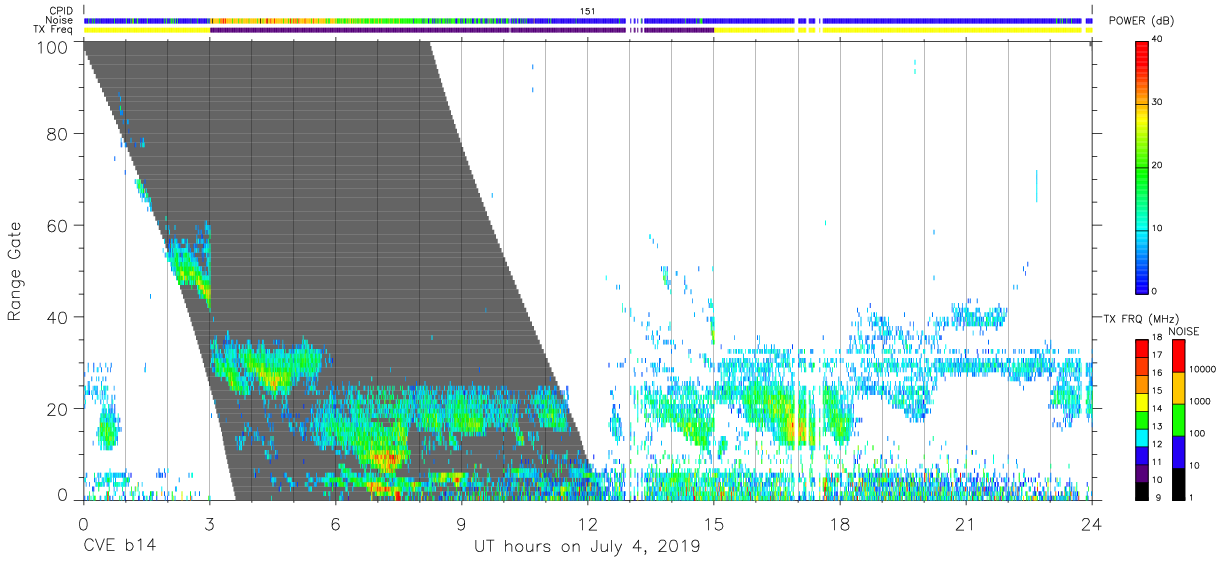Click the '9' UT hour tick label
Image resolution: width=1228 pixels, height=567 pixels.
click(461, 524)
